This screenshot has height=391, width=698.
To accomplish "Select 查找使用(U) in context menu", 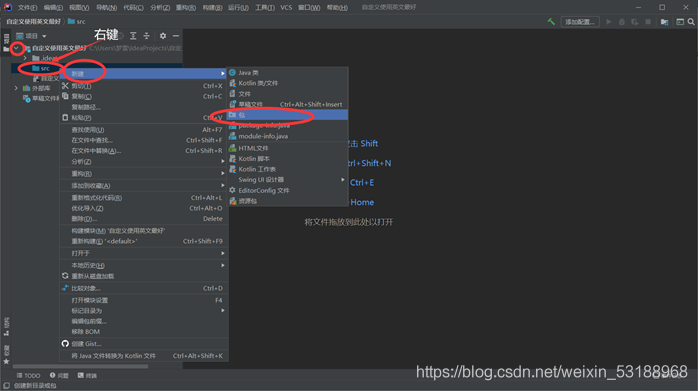I will tap(144, 130).
